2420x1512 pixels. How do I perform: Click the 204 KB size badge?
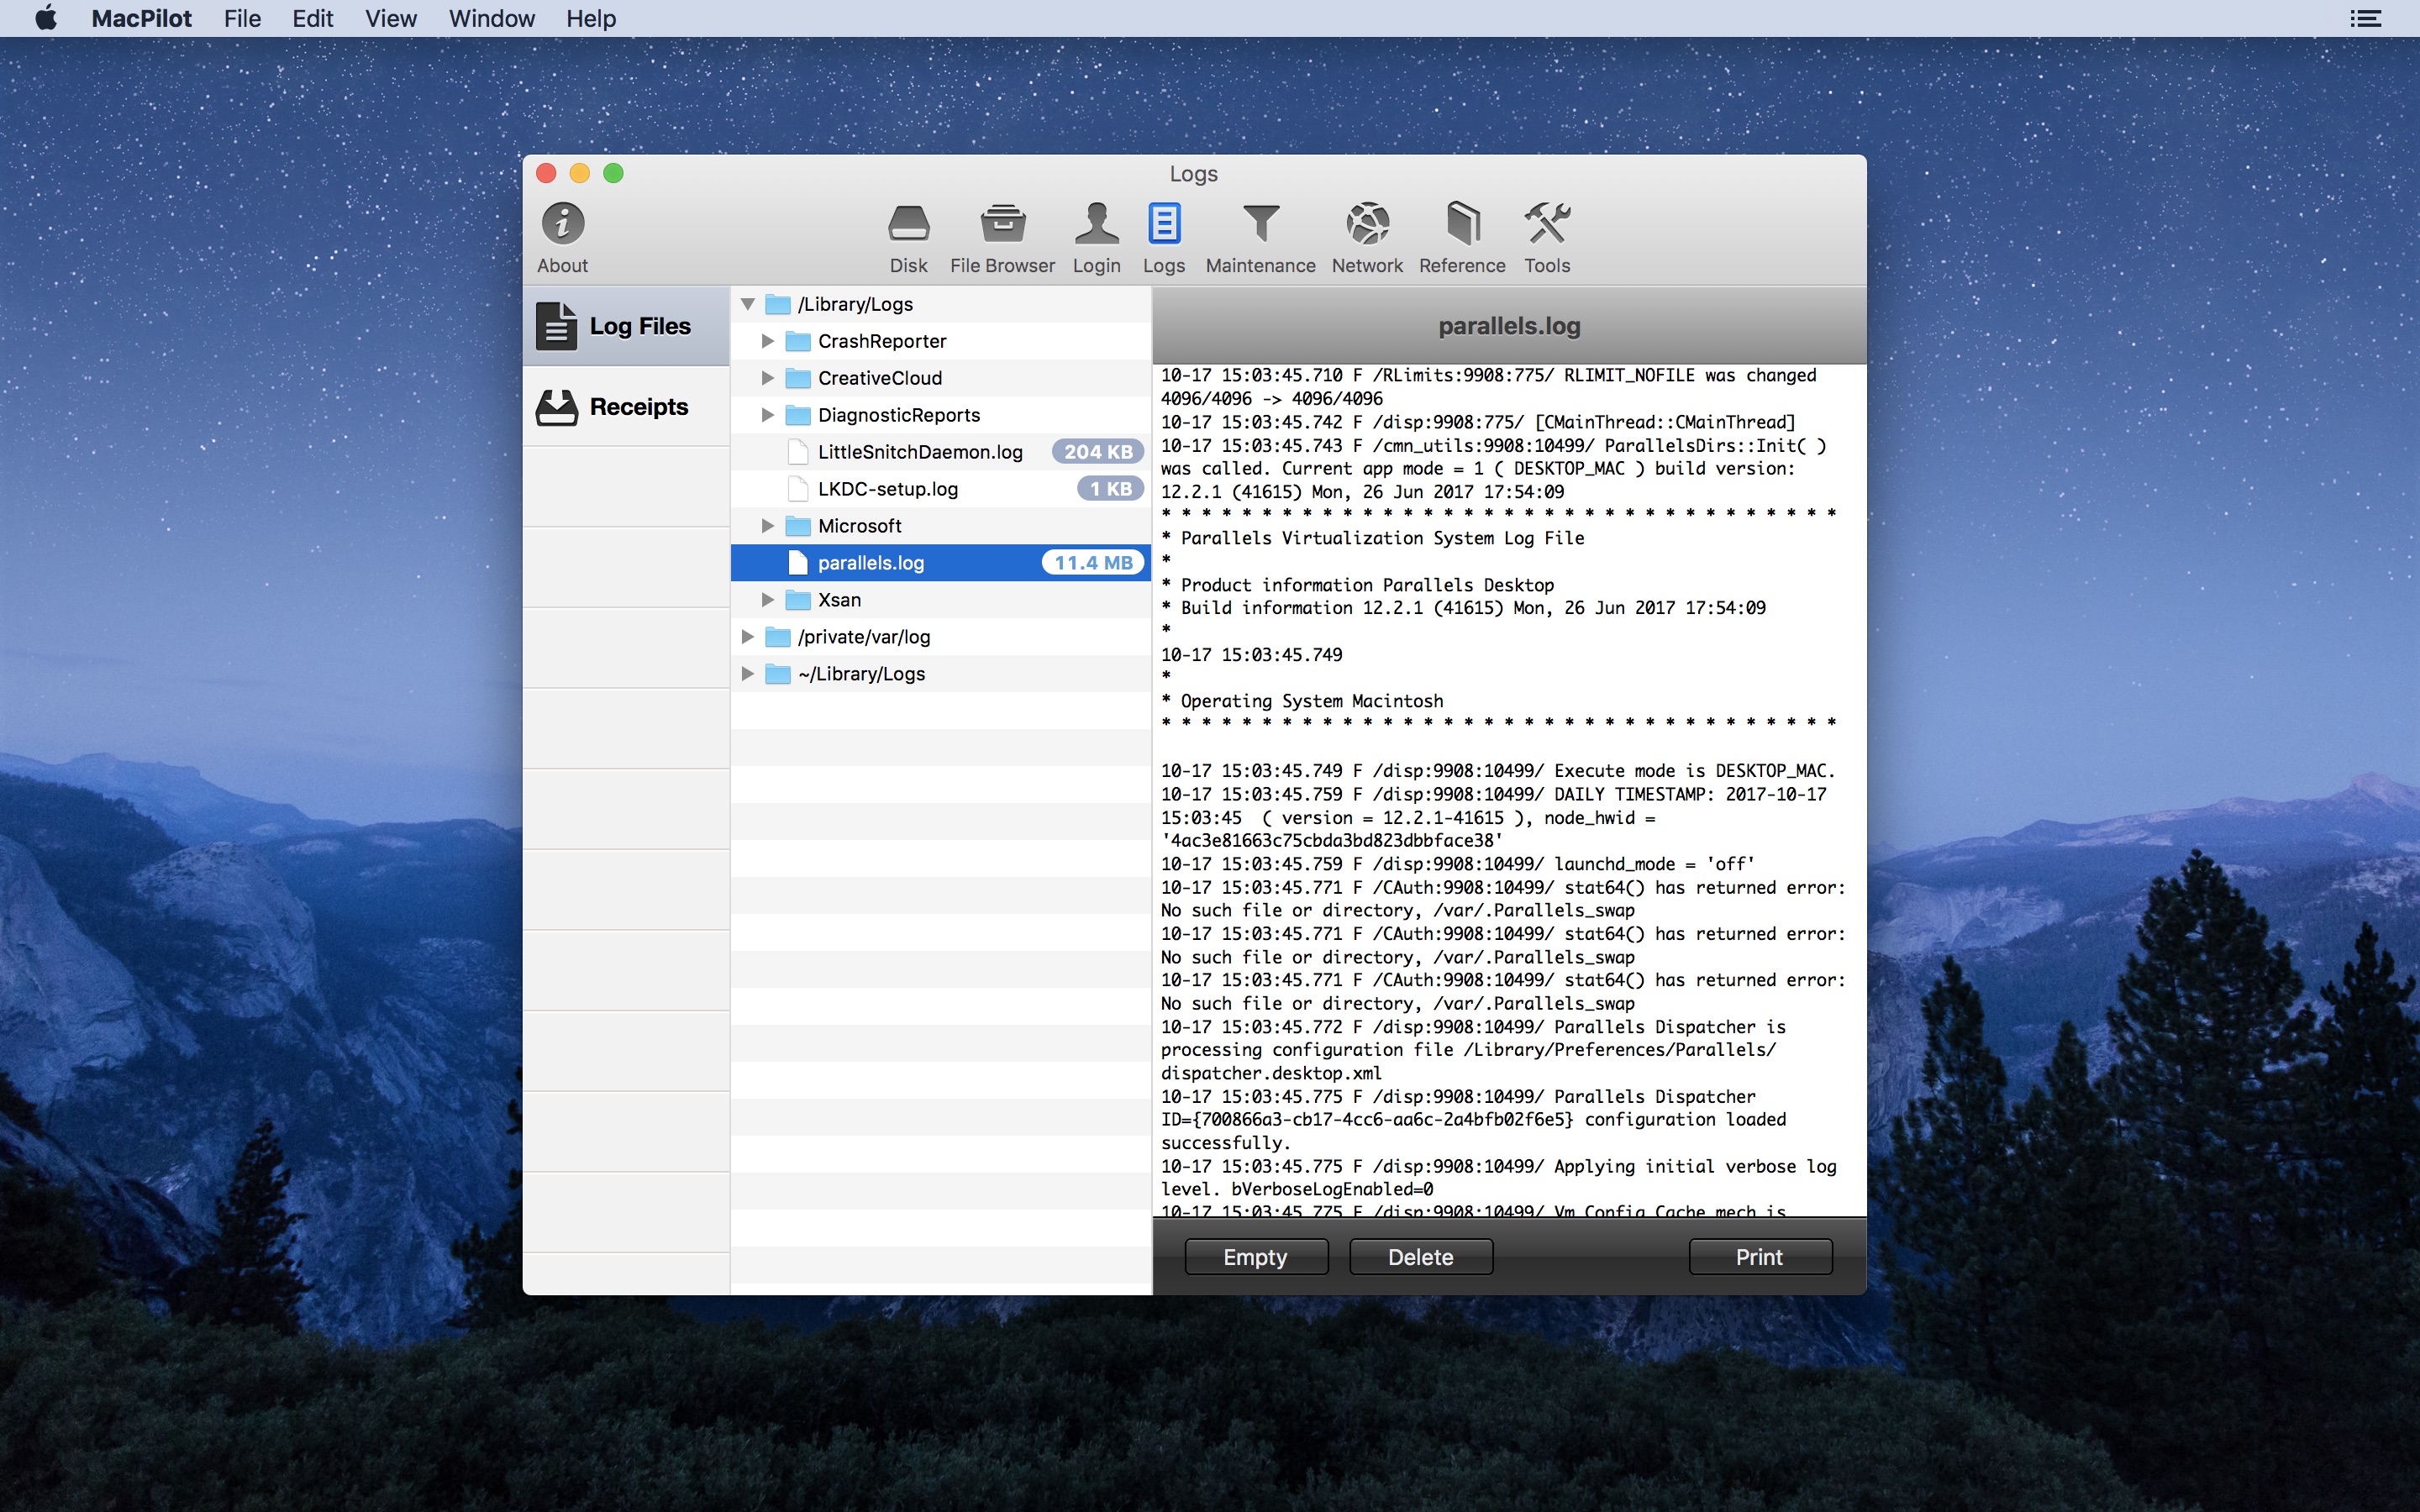tap(1097, 452)
